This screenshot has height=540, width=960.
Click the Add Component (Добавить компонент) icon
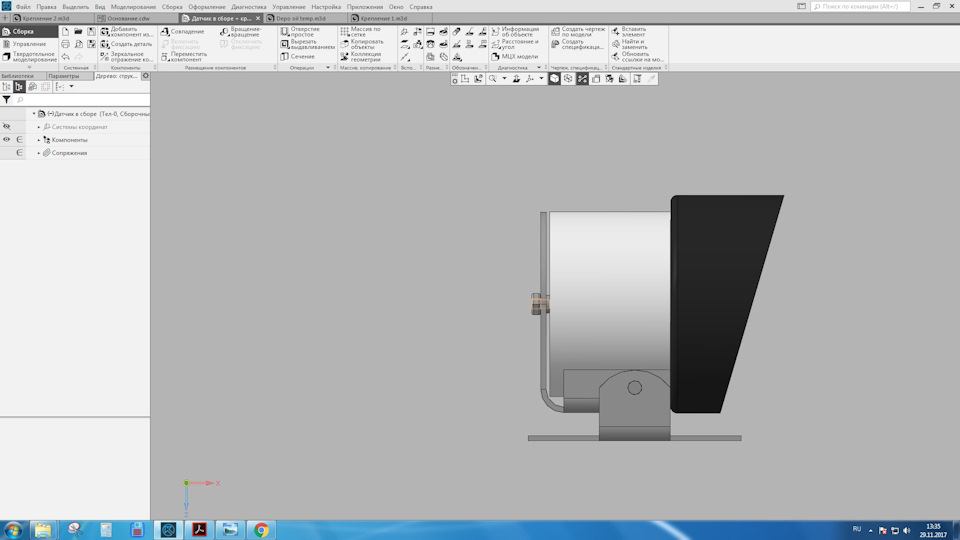[x=105, y=32]
